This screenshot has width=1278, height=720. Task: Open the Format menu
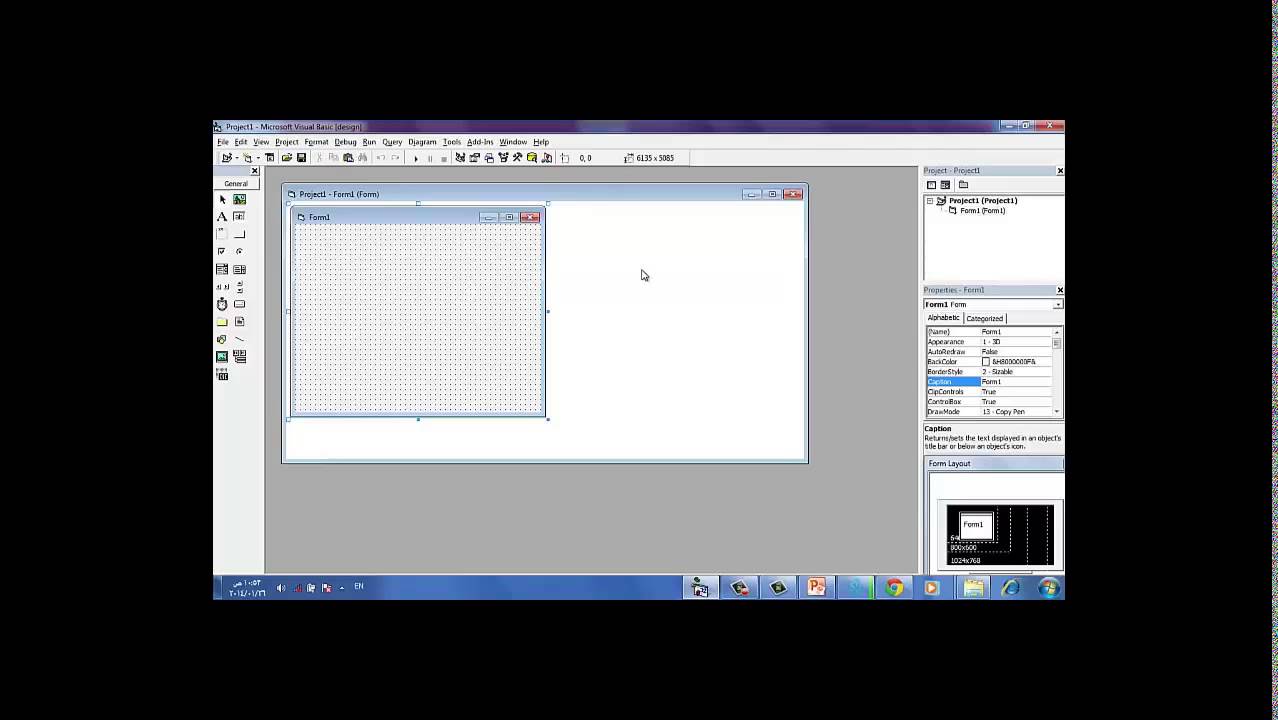317,142
